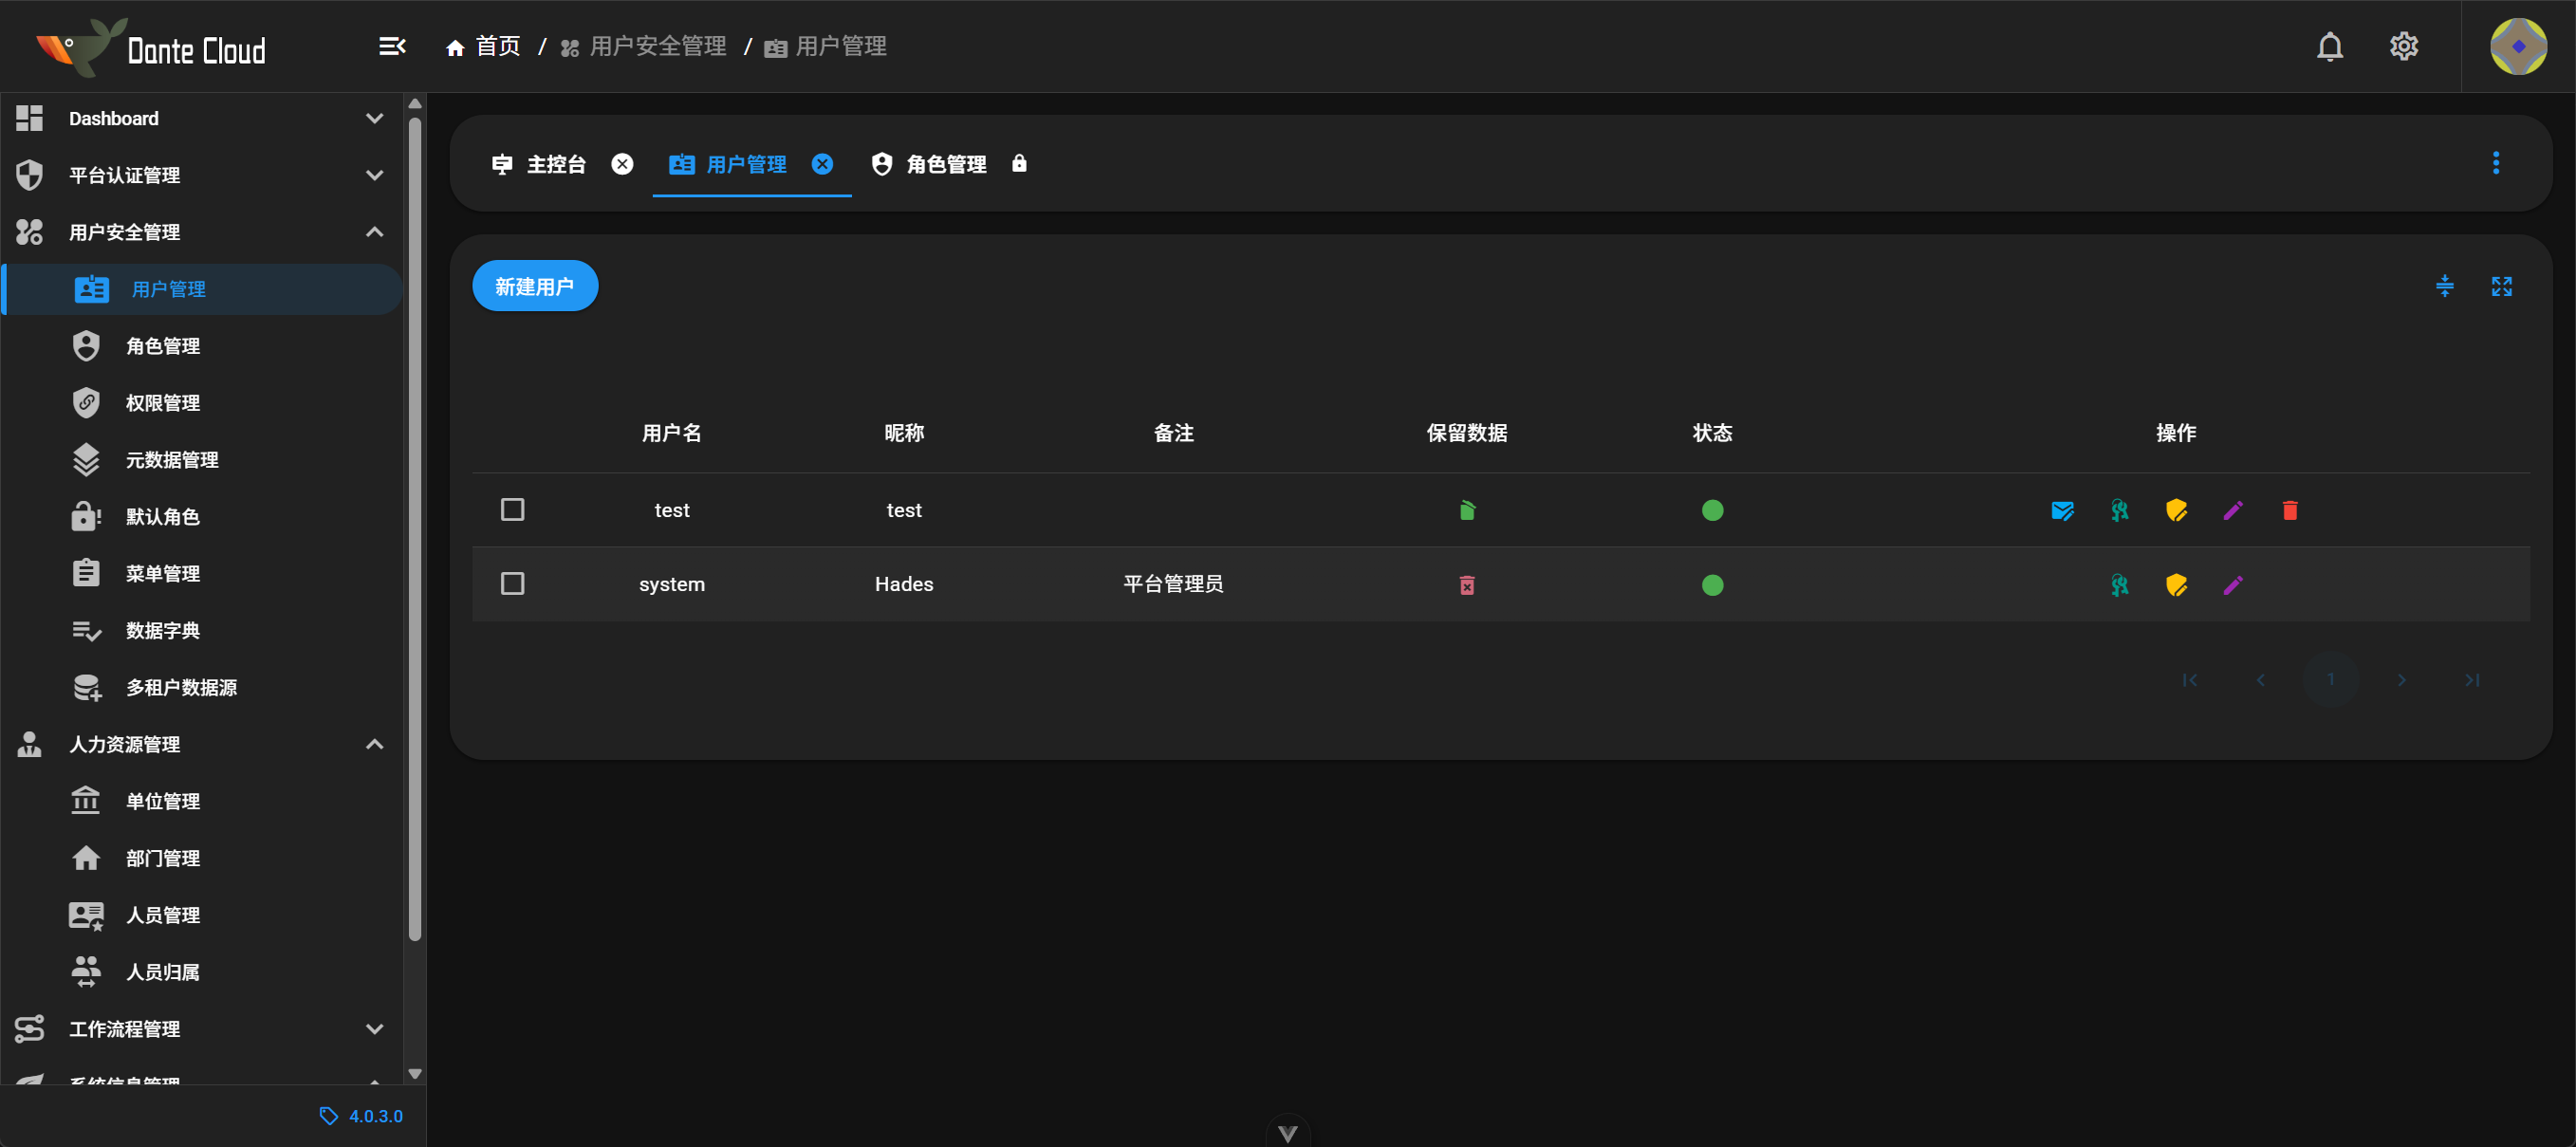Open 权限管理 in the sidebar
The height and width of the screenshot is (1147, 2576).
click(x=163, y=403)
